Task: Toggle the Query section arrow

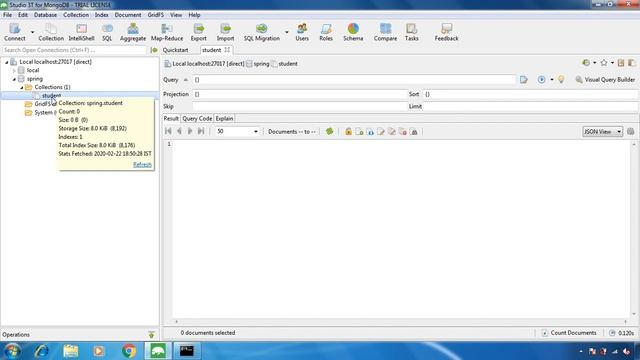Action: [186, 80]
